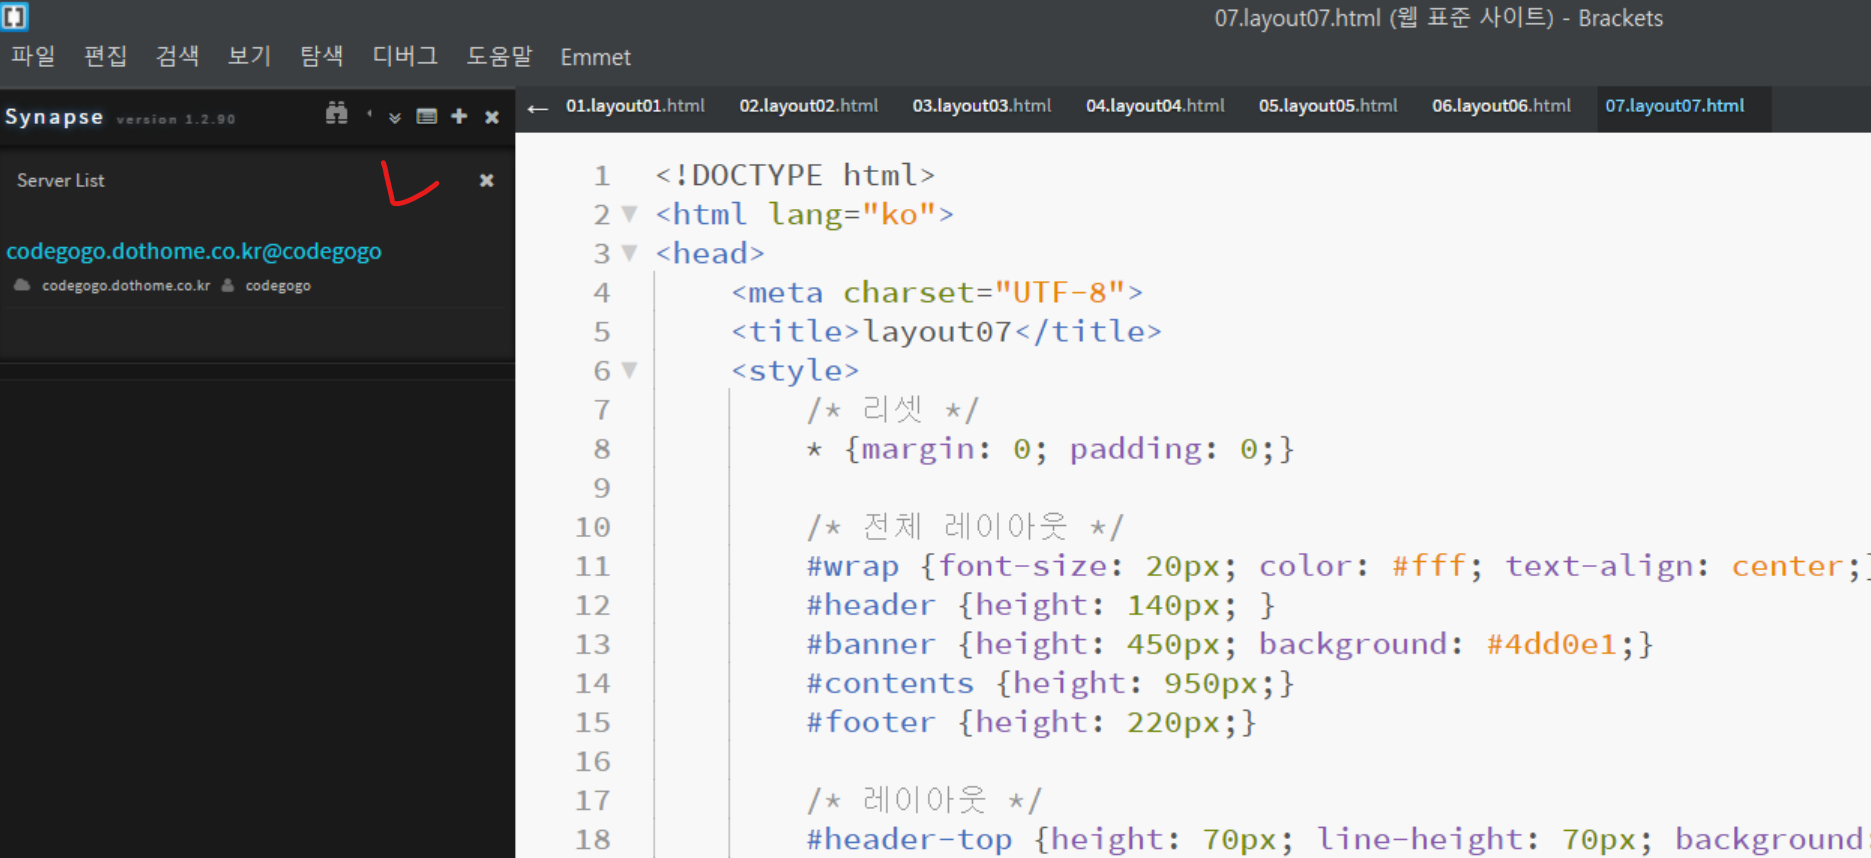Open the 파일 menu
This screenshot has width=1871, height=858.
(x=33, y=56)
